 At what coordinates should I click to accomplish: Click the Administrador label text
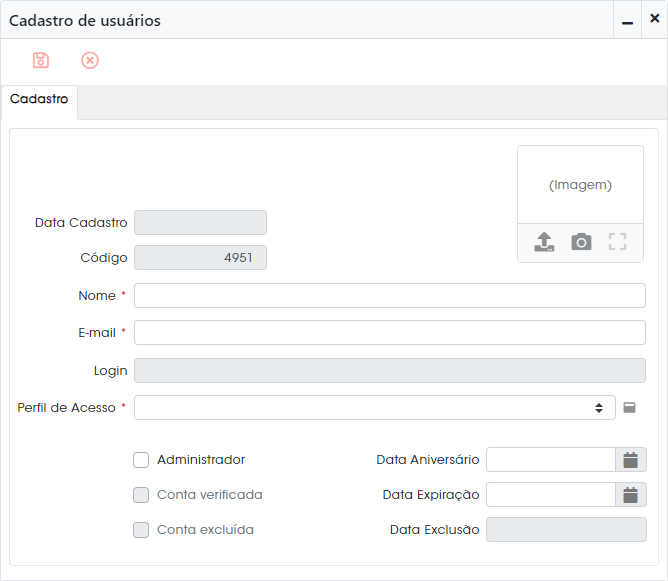[201, 460]
